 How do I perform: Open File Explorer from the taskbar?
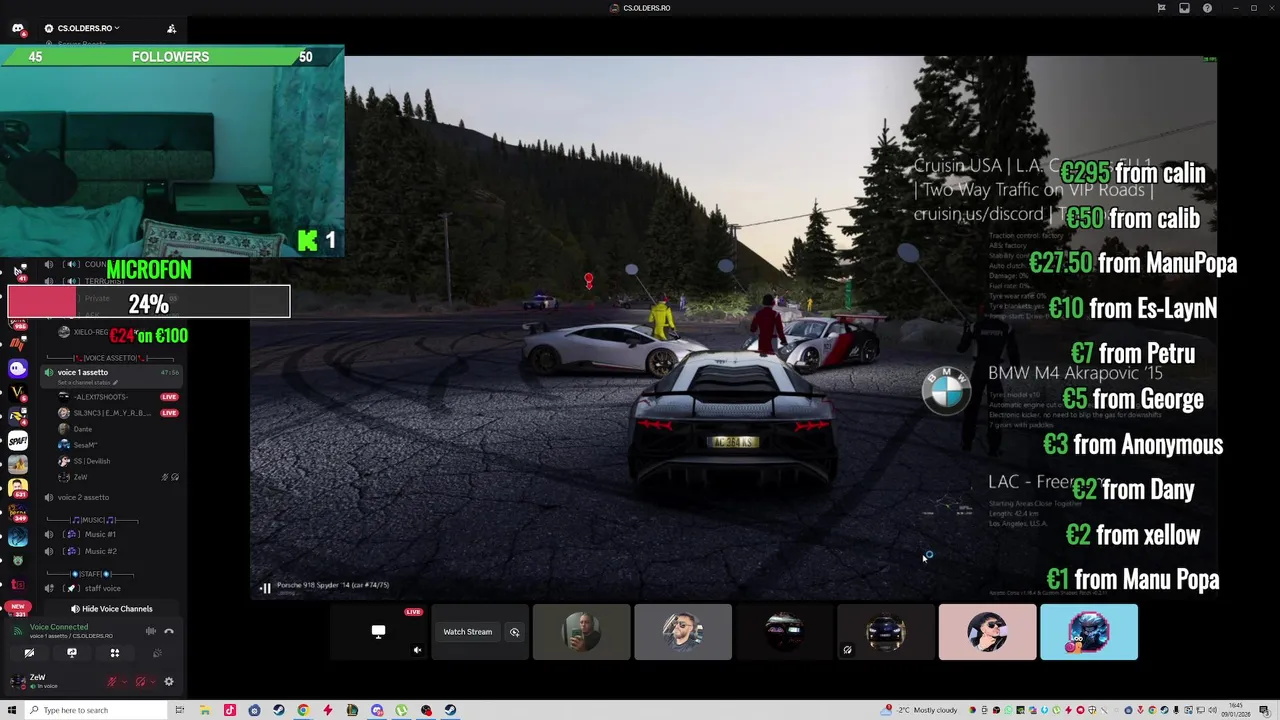(205, 710)
